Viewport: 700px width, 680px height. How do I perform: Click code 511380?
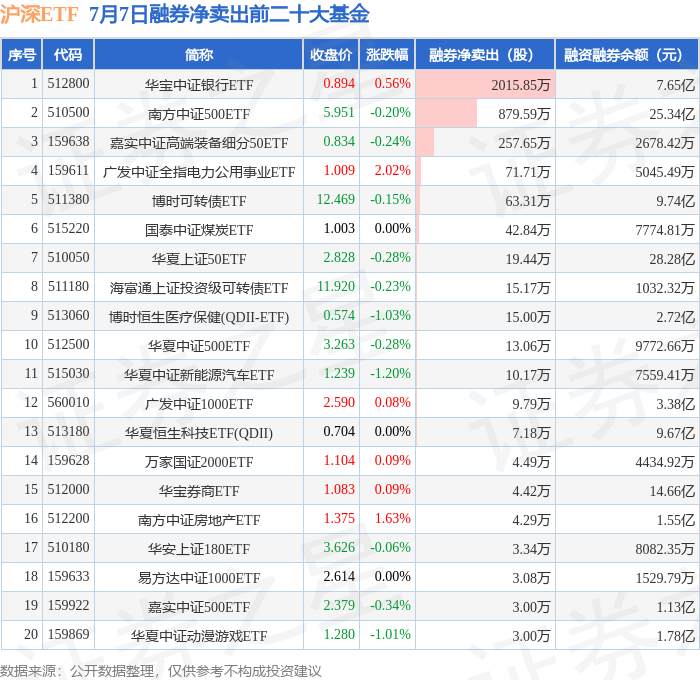[x=68, y=200]
